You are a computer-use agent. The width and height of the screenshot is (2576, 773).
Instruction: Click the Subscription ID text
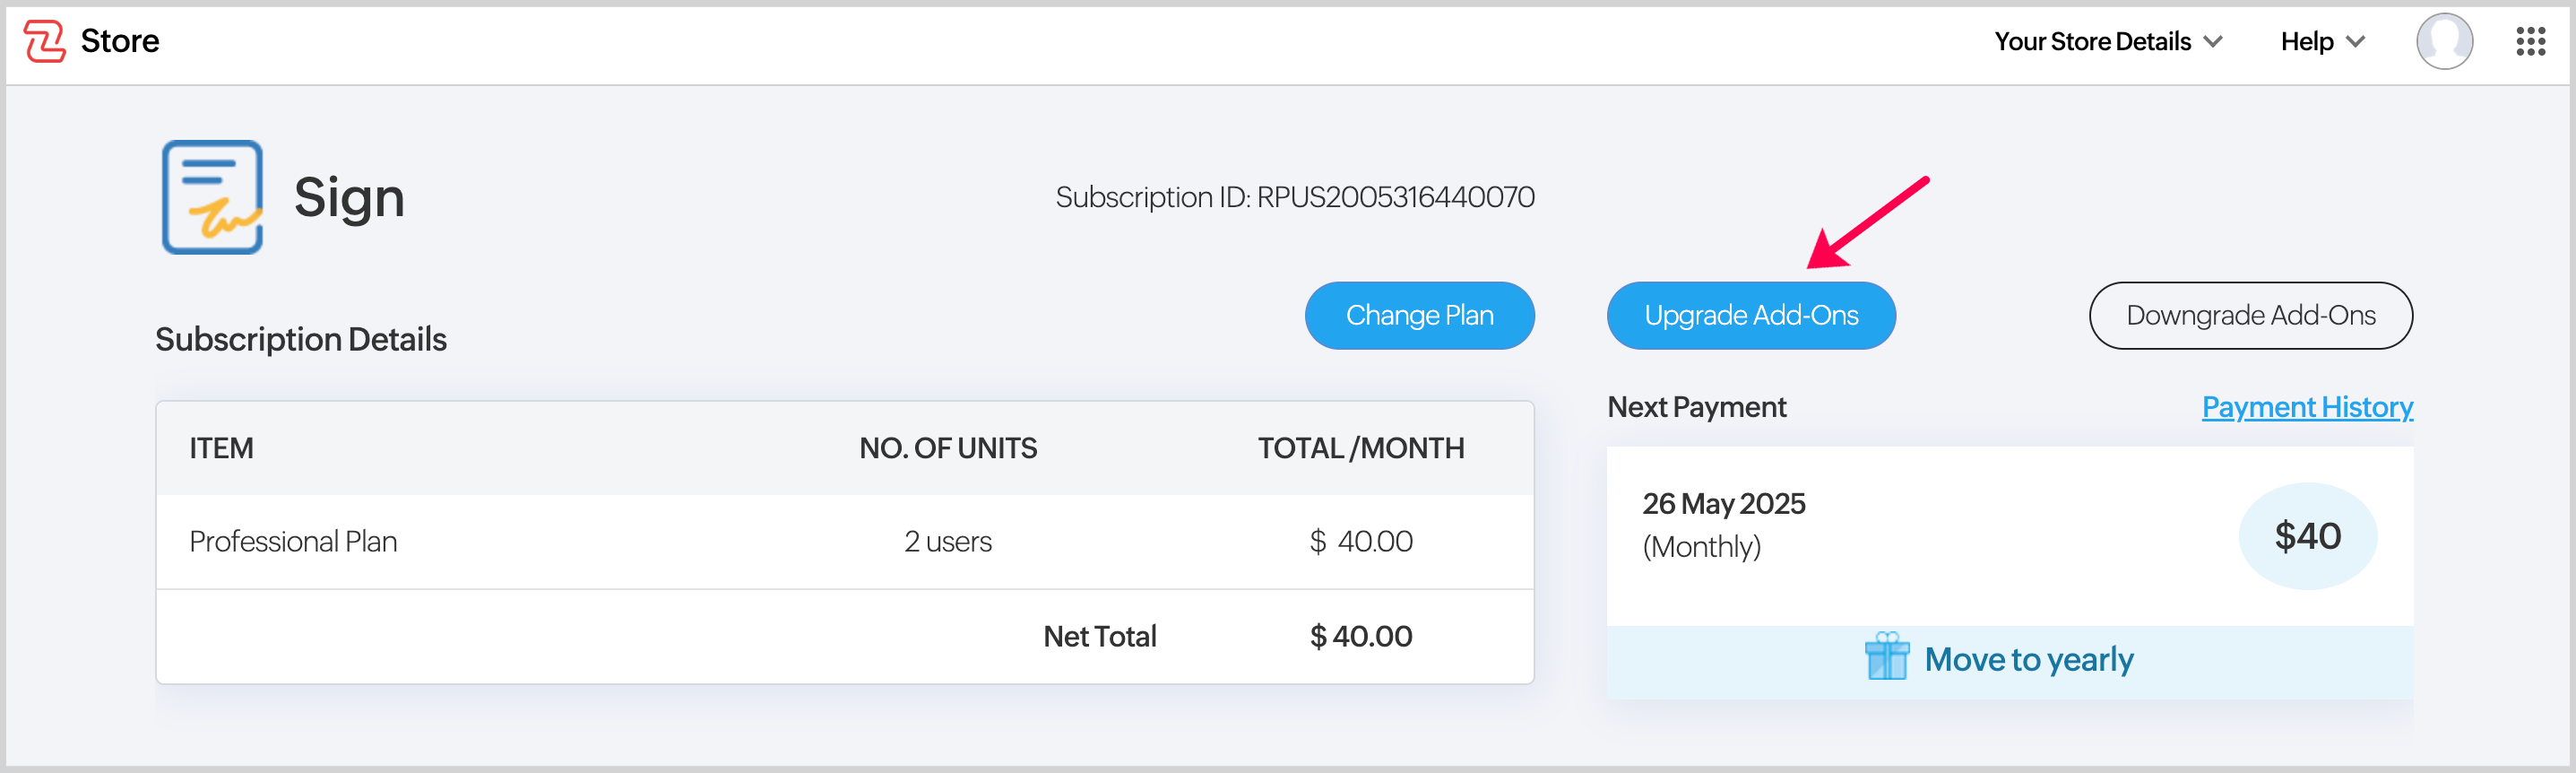pos(1294,197)
